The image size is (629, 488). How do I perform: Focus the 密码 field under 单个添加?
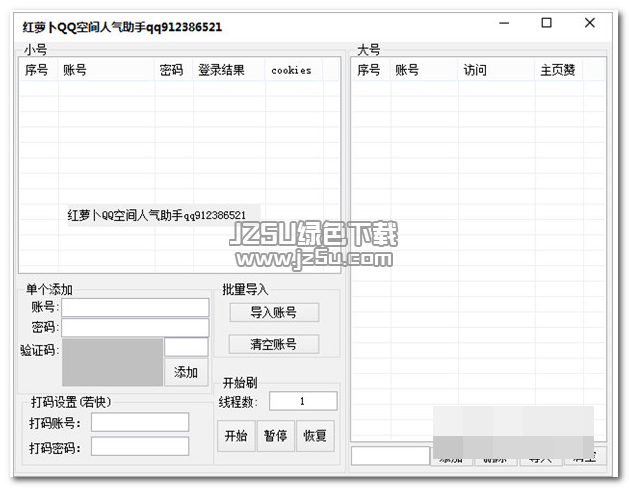135,327
